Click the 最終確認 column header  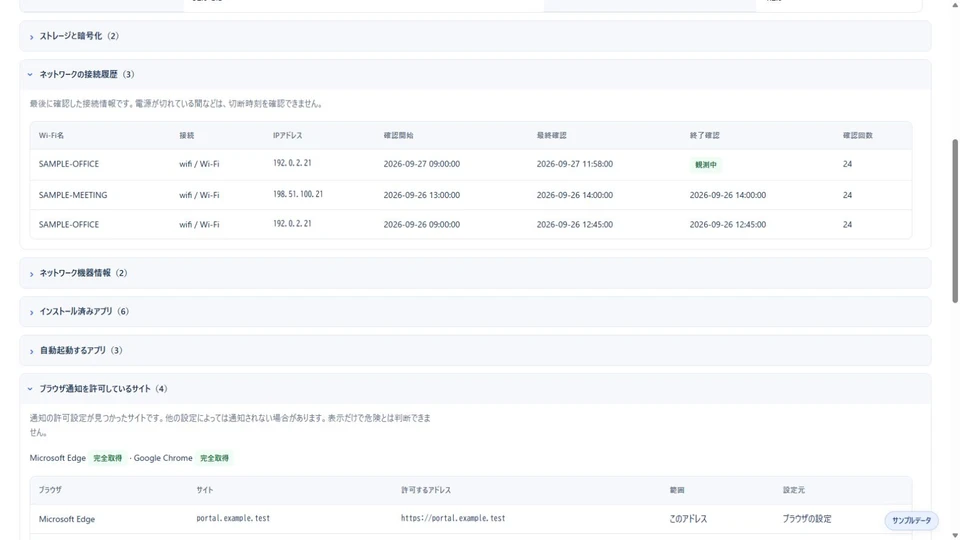[x=552, y=135]
